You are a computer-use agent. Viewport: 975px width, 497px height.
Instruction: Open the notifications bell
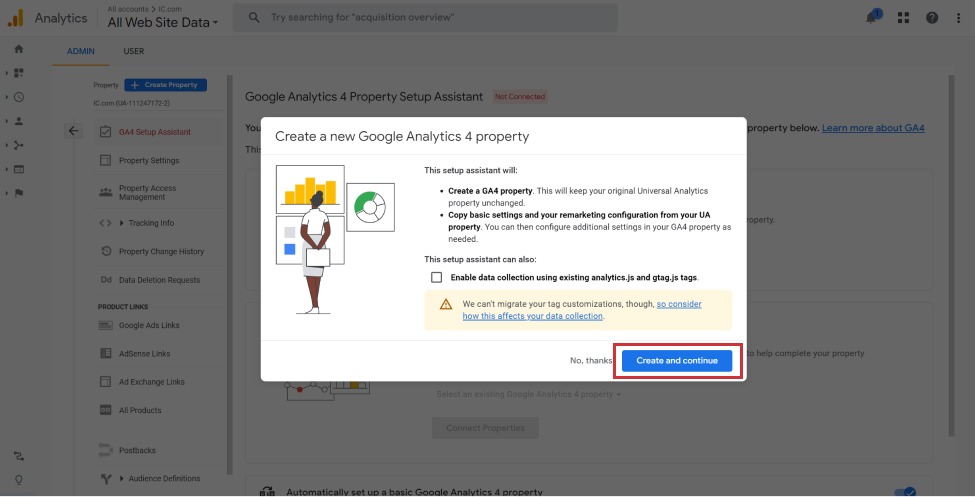pyautogui.click(x=872, y=17)
